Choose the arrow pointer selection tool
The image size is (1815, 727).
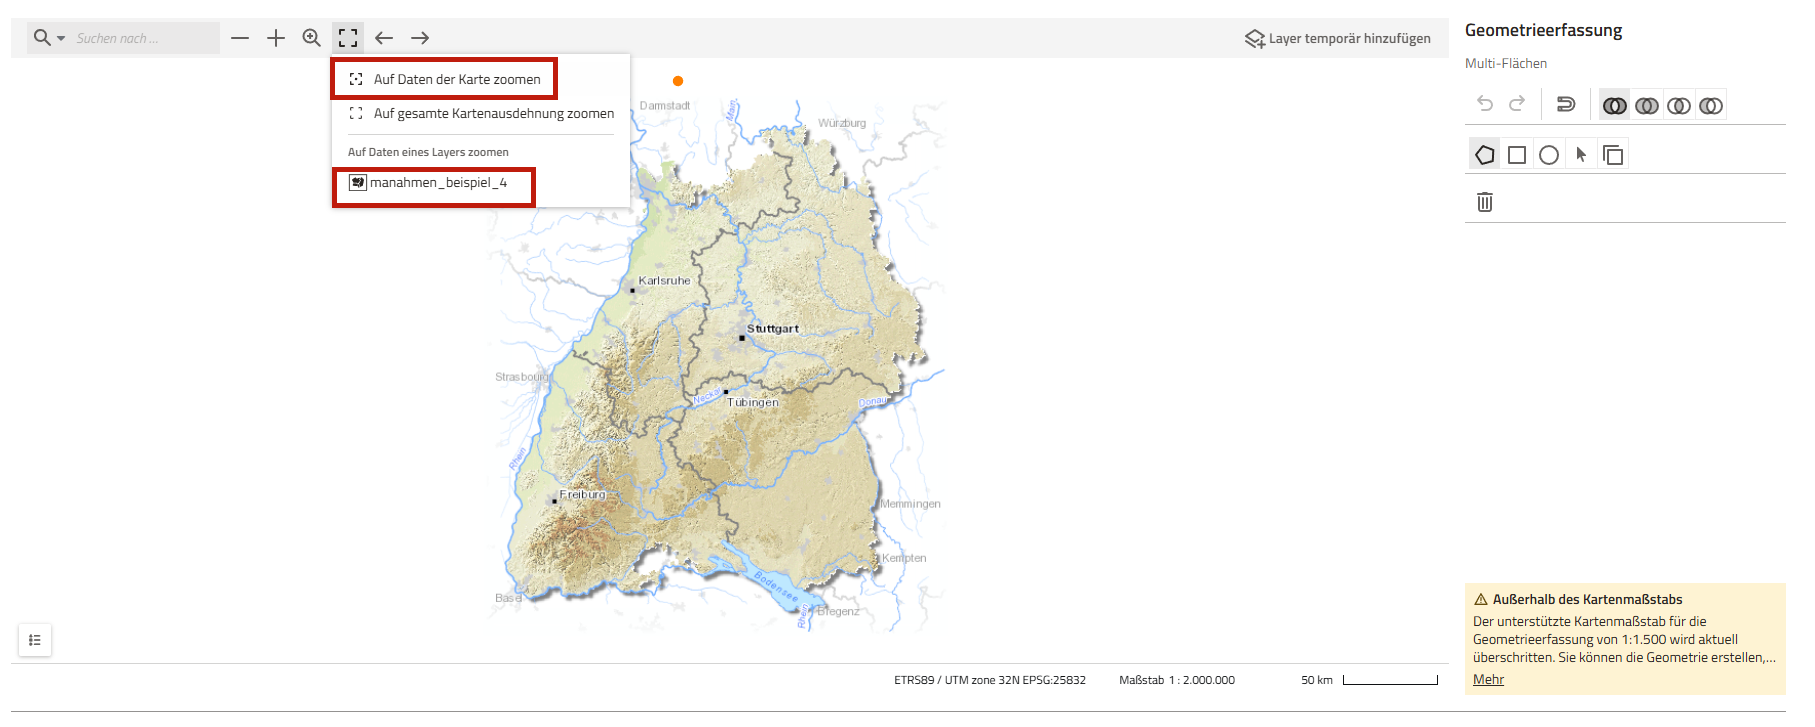click(x=1581, y=155)
